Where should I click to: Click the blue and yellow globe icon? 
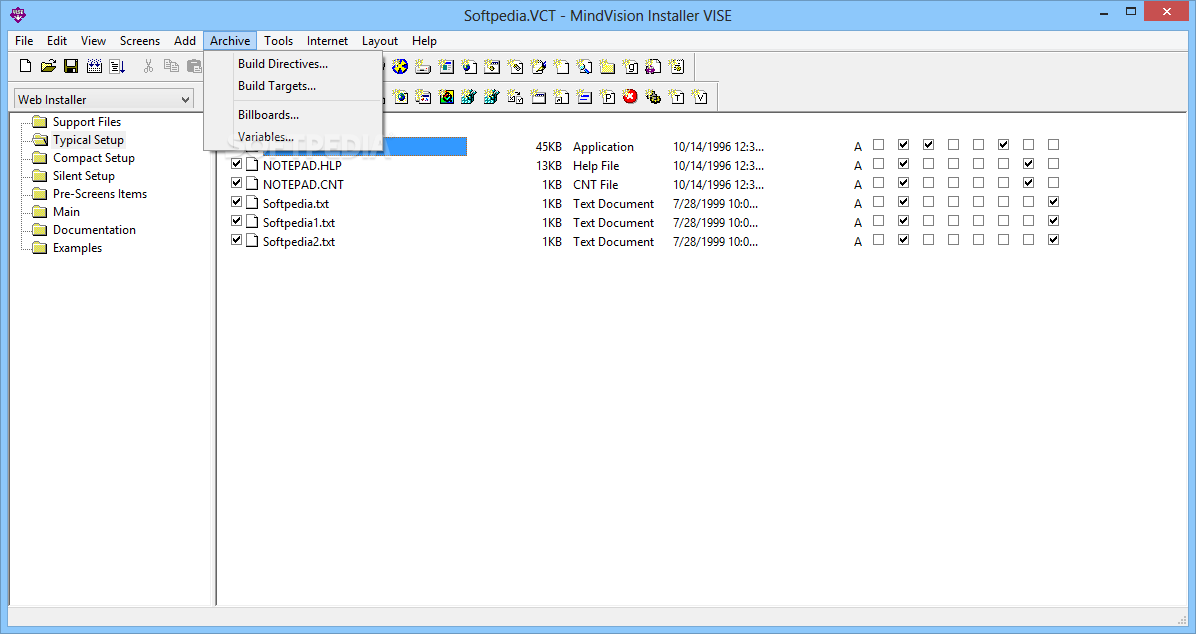click(x=400, y=66)
